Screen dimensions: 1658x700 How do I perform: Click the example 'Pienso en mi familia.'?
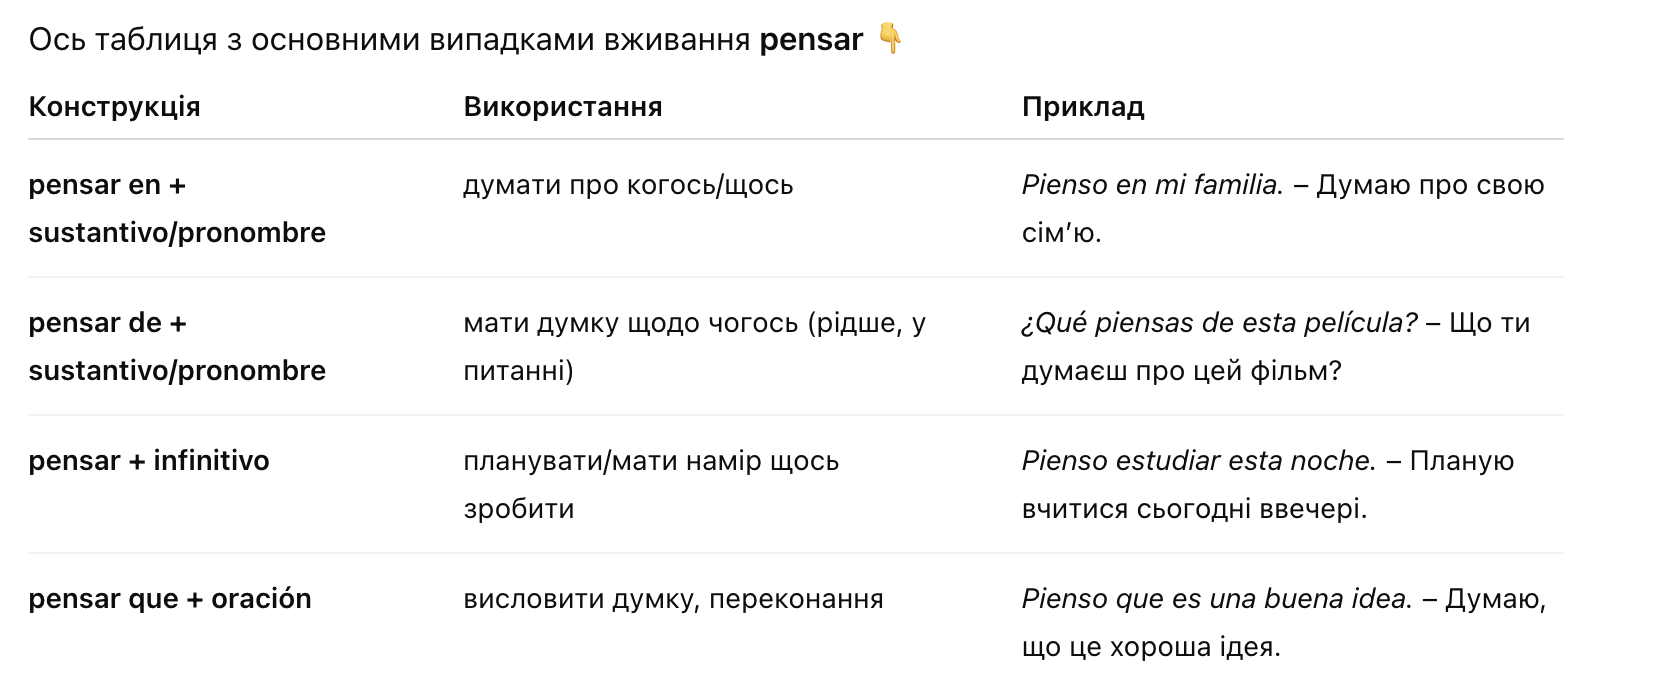(x=1152, y=185)
